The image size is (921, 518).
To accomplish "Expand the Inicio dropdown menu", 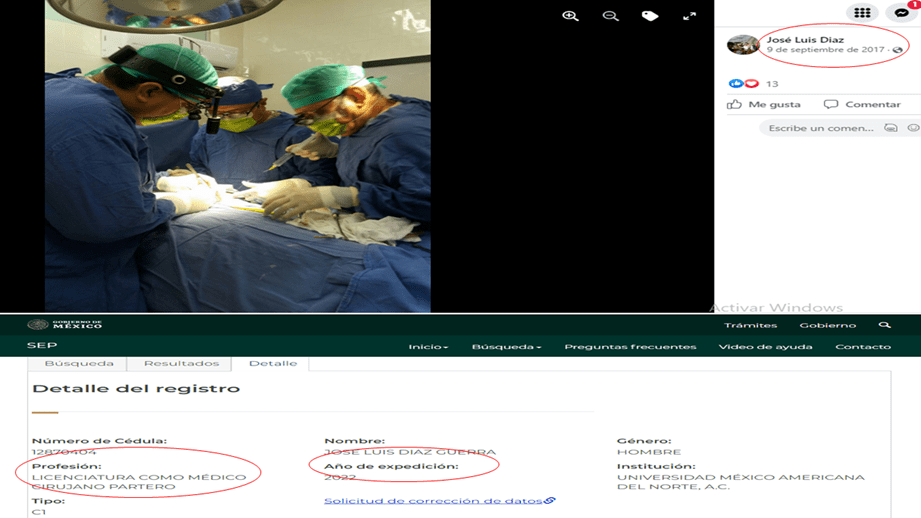I will (x=428, y=347).
